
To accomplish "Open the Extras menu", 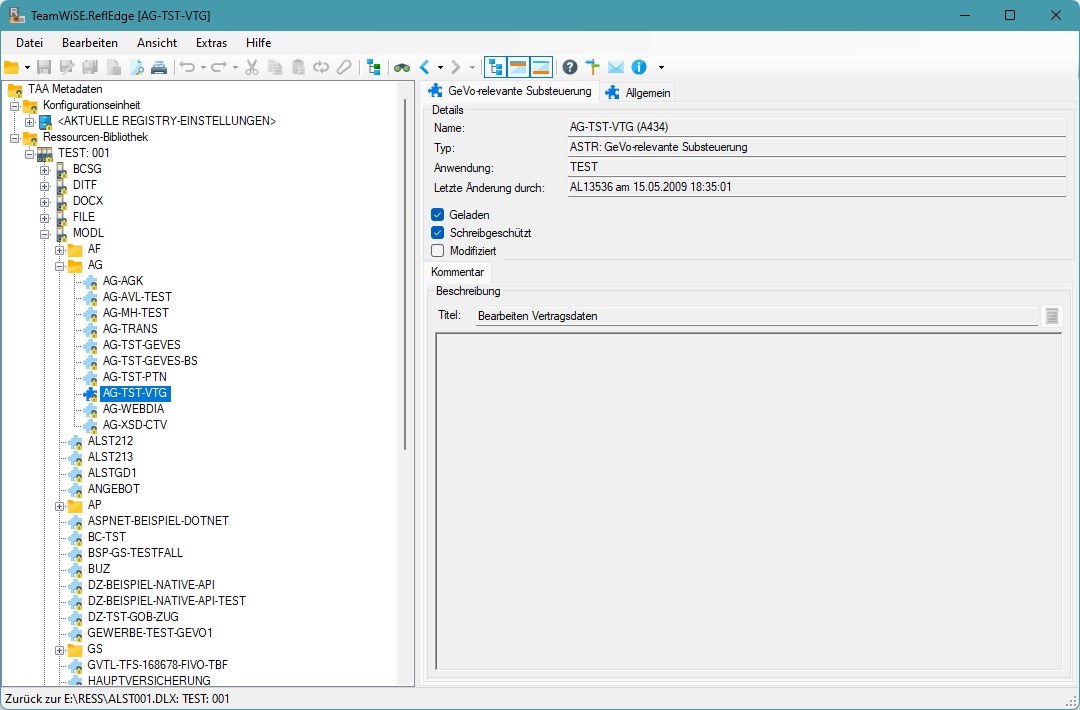I will coord(211,43).
